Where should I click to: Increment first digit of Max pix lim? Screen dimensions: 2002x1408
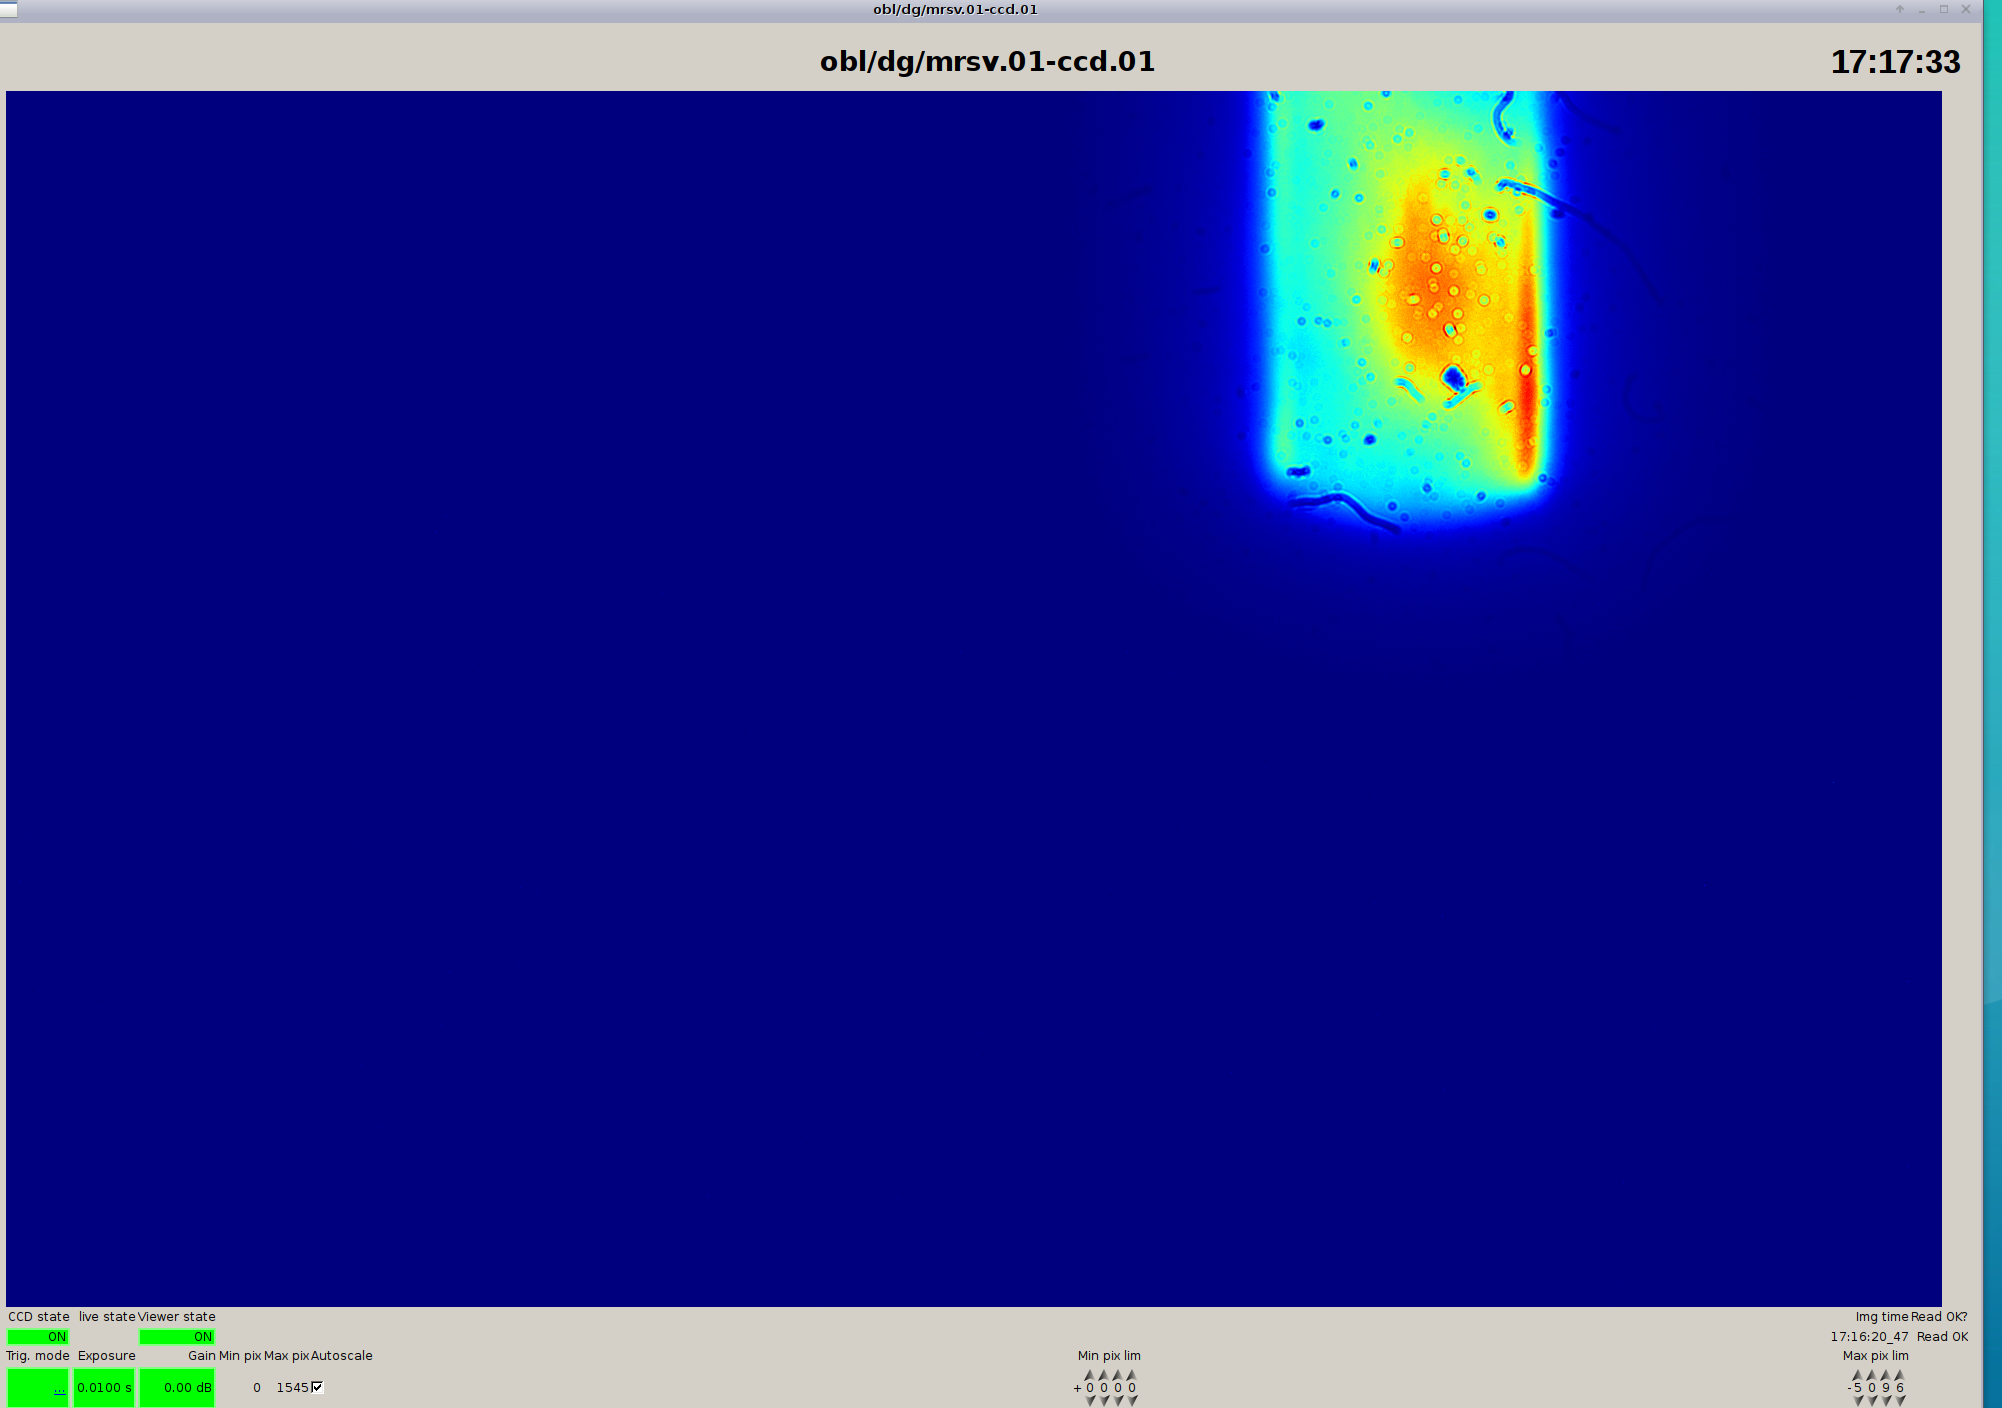click(x=1858, y=1375)
